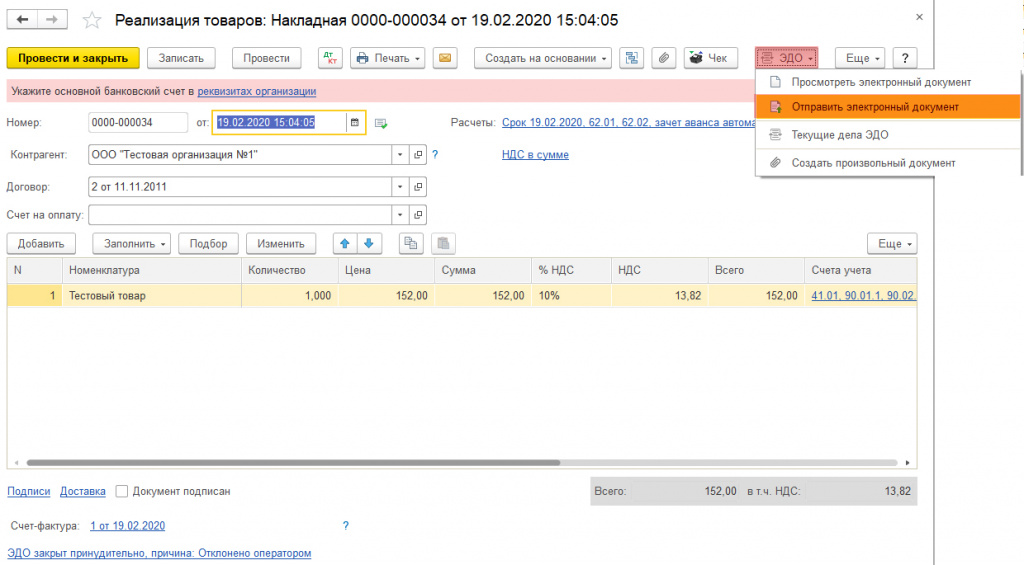The width and height of the screenshot is (1024, 565).
Task: Open Счета учета link in table row
Action: click(863, 296)
